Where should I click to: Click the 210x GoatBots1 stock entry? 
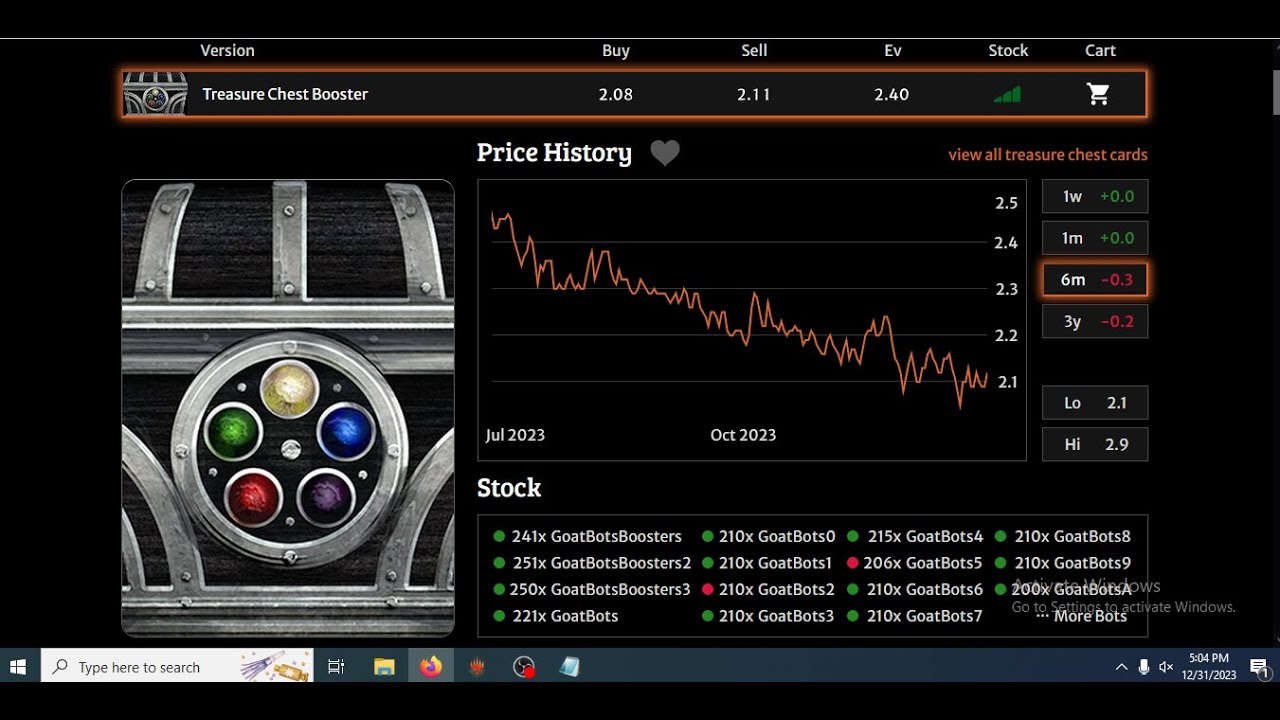[767, 563]
